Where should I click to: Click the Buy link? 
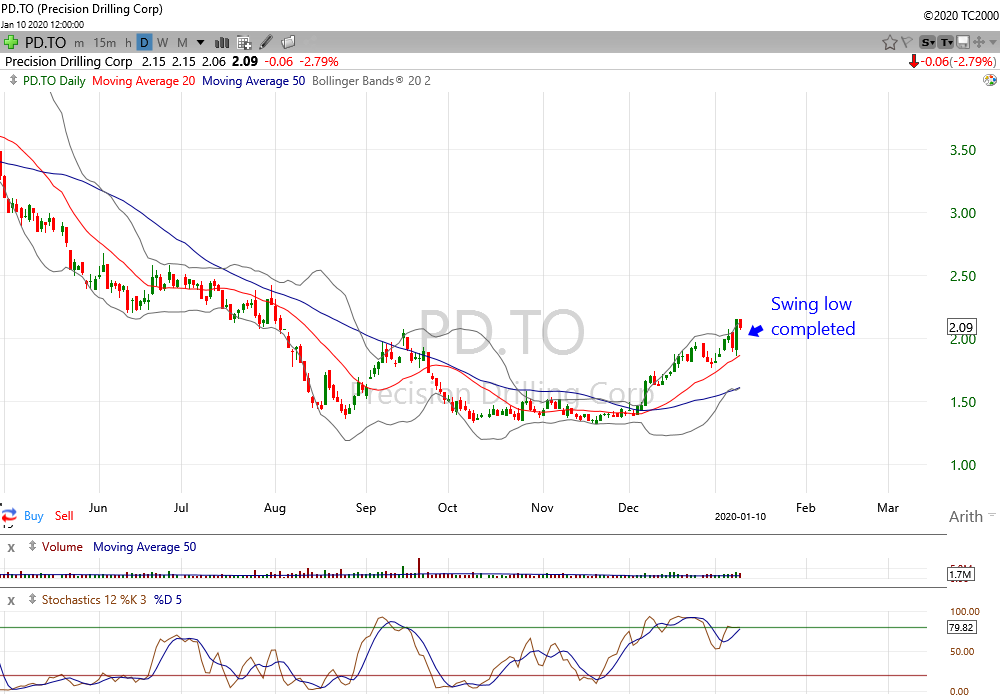click(34, 516)
